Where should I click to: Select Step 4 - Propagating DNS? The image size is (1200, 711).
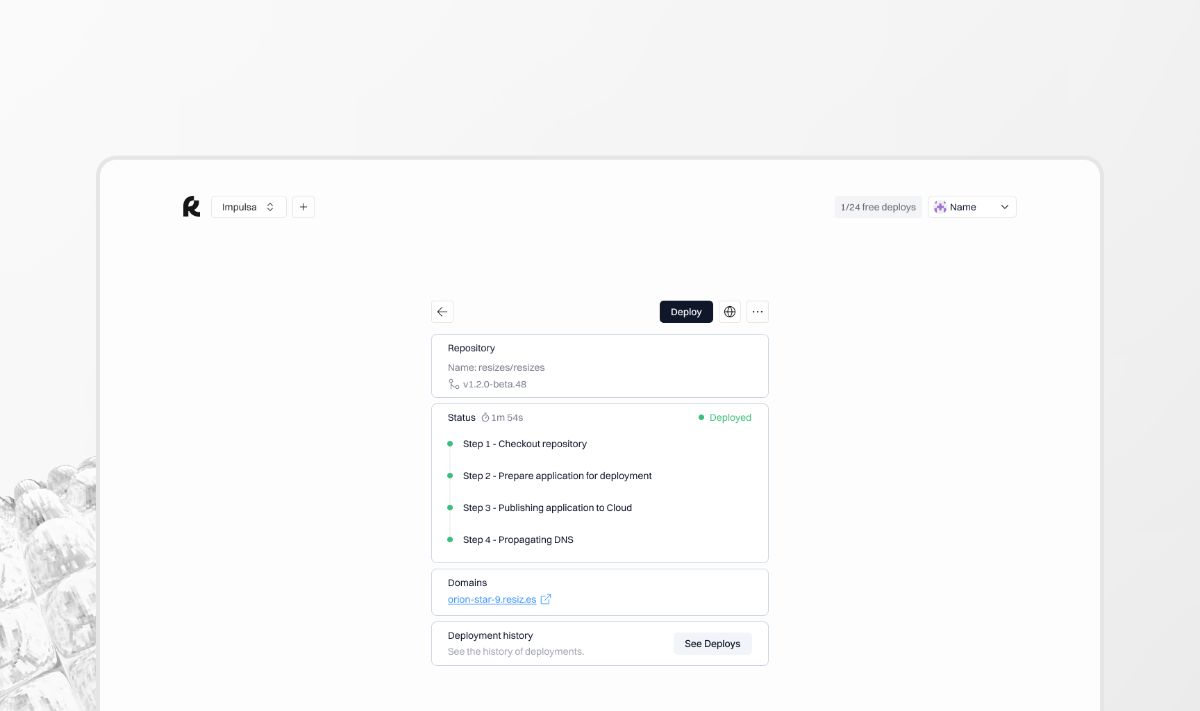coord(518,540)
